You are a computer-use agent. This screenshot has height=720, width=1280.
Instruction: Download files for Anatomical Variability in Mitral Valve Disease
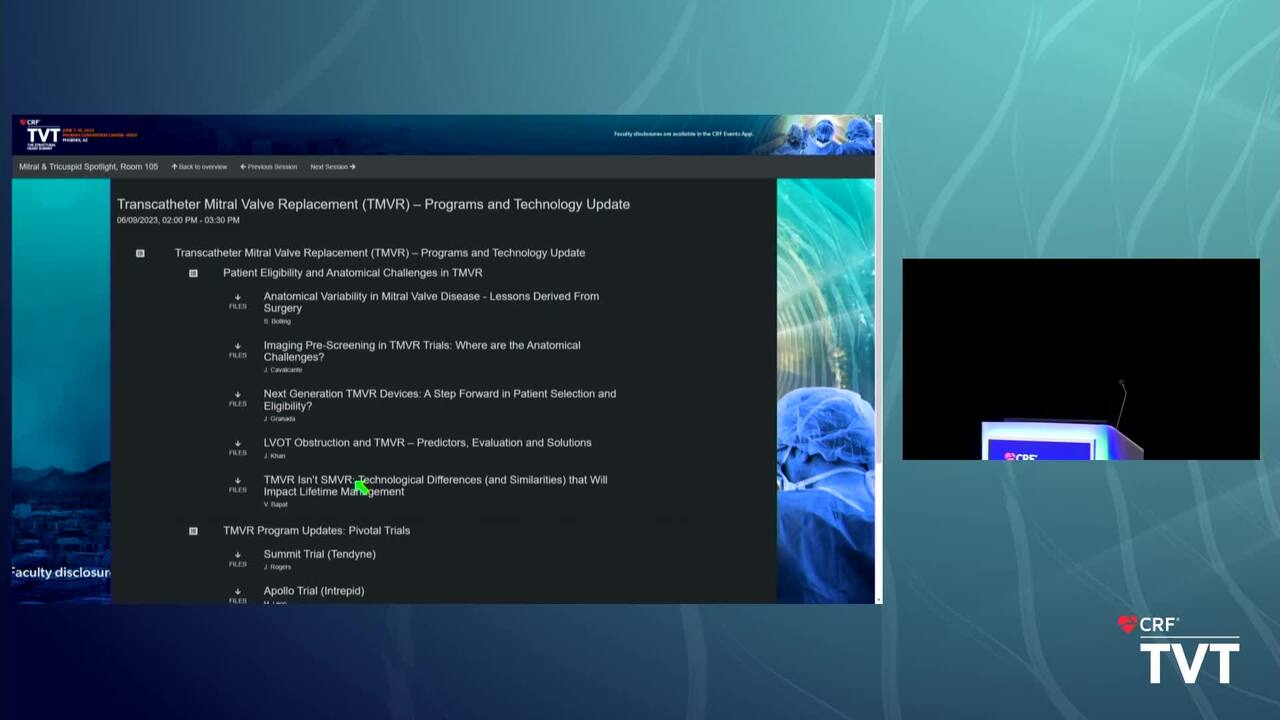pos(237,300)
